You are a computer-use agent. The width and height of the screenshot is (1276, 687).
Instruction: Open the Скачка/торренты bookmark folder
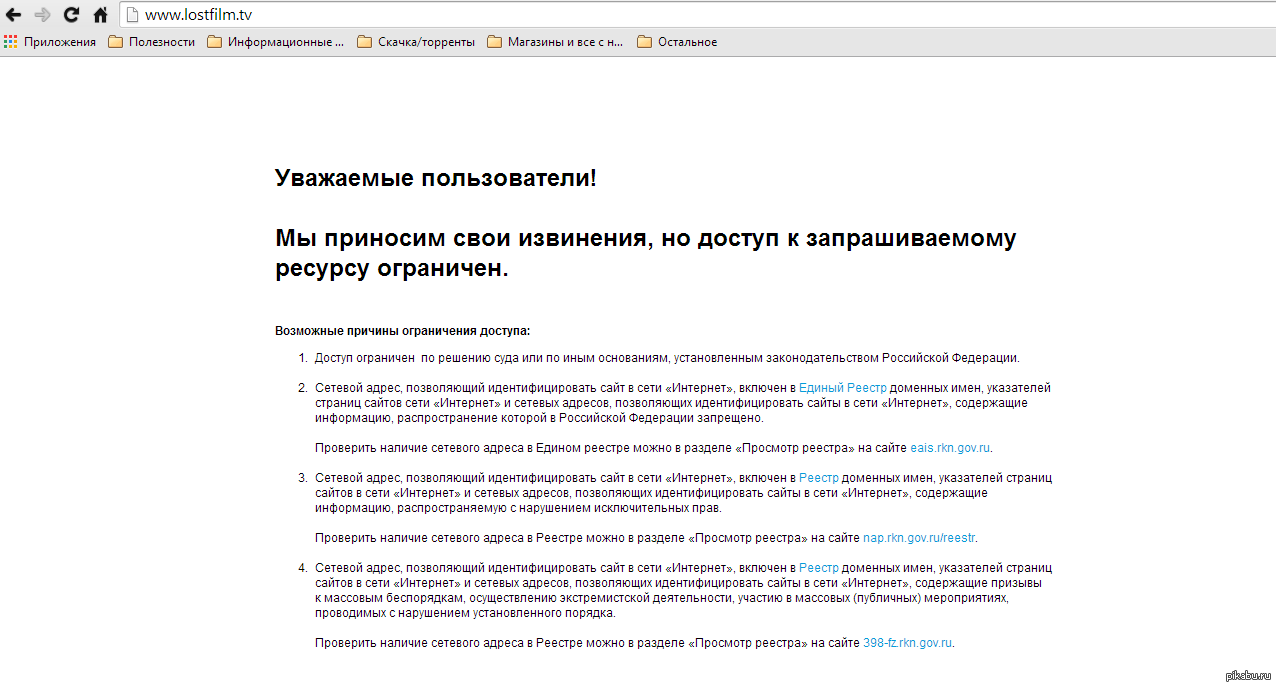tap(416, 42)
